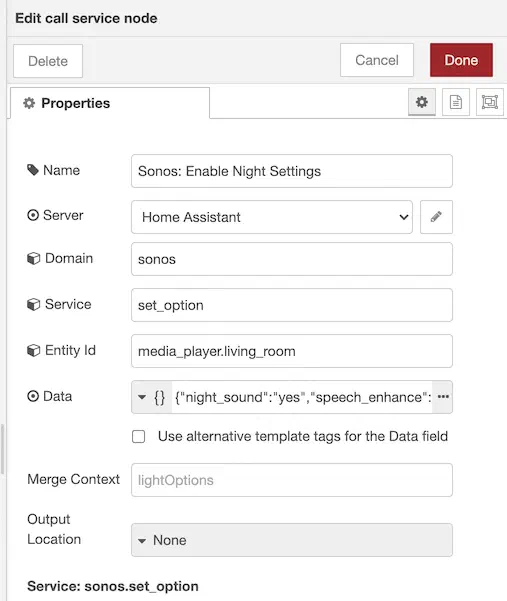Click the Entity Id cube icon
Screen dimensions: 507x601
point(33,350)
